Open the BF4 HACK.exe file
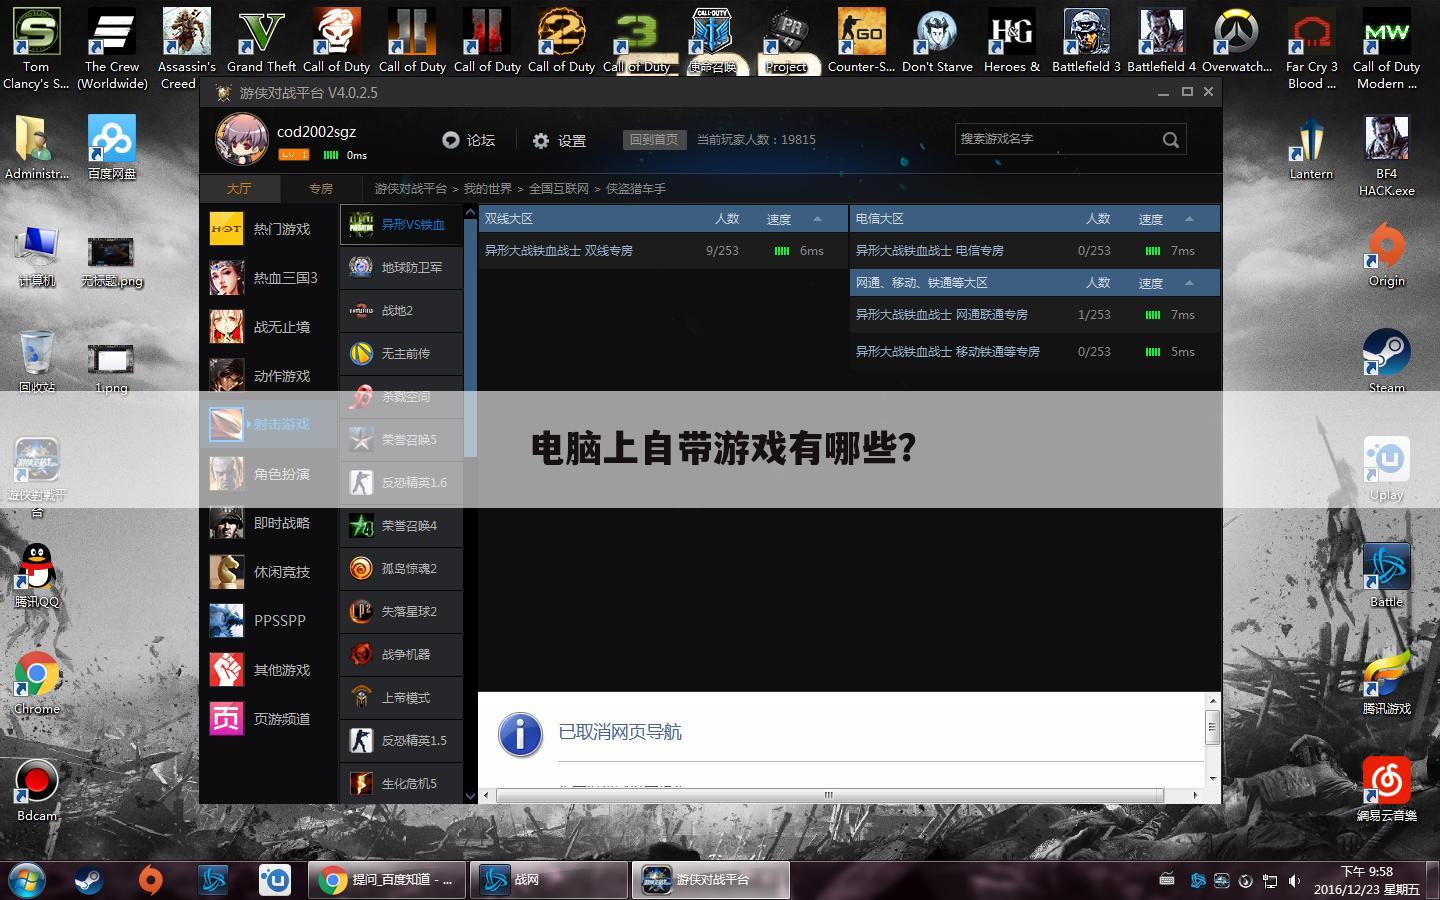This screenshot has width=1440, height=900. pyautogui.click(x=1386, y=156)
